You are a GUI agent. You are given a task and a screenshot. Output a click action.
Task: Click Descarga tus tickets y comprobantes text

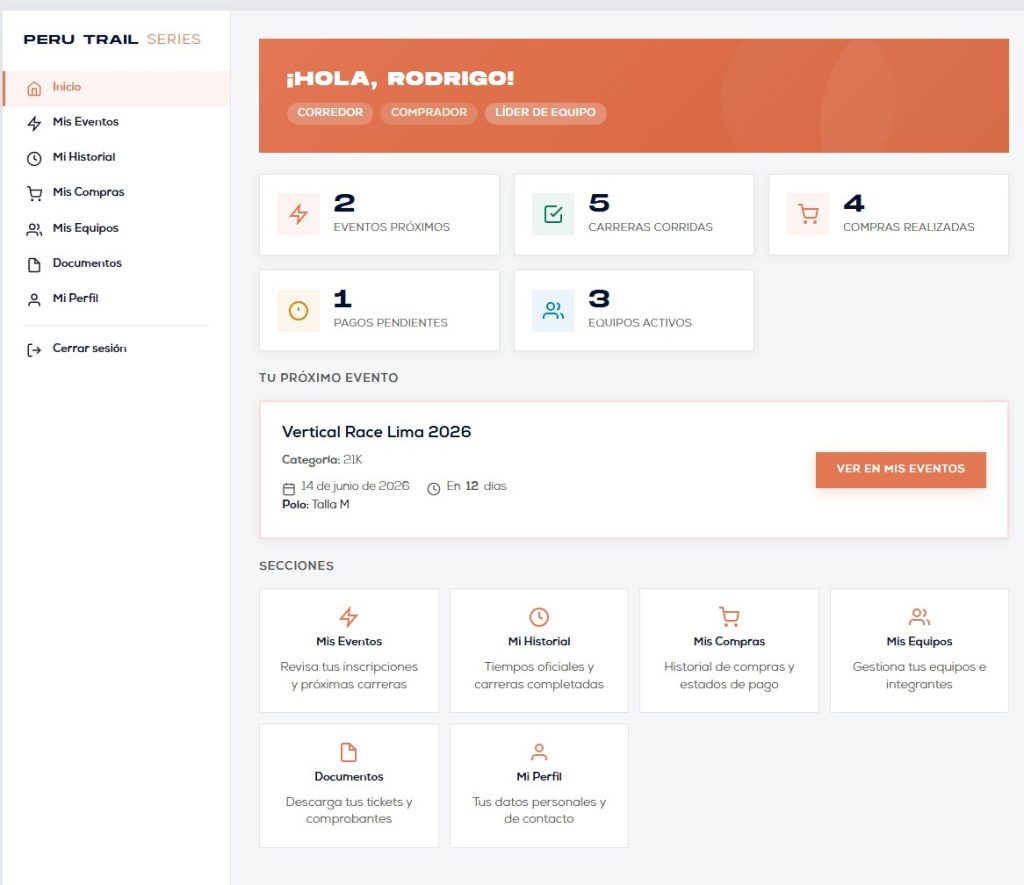pyautogui.click(x=349, y=810)
